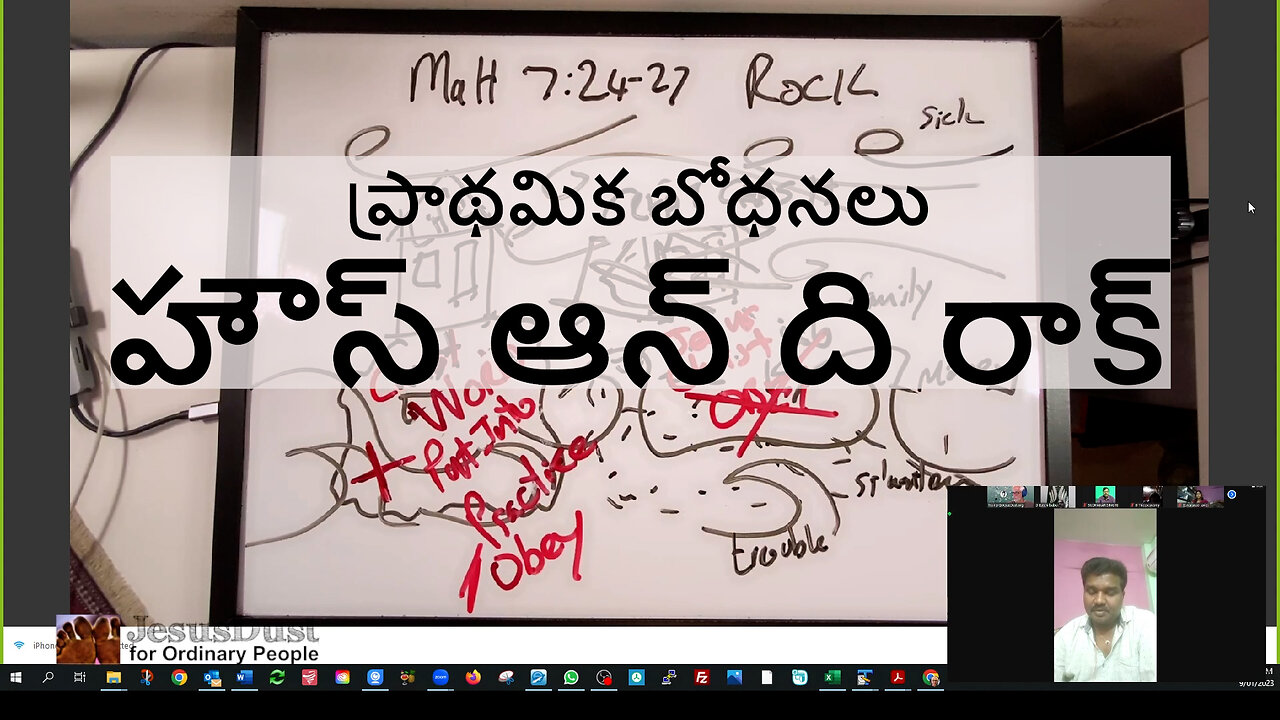Switch to Microsoft Word on the taskbar
Viewport: 1280px width, 720px height.
point(244,677)
